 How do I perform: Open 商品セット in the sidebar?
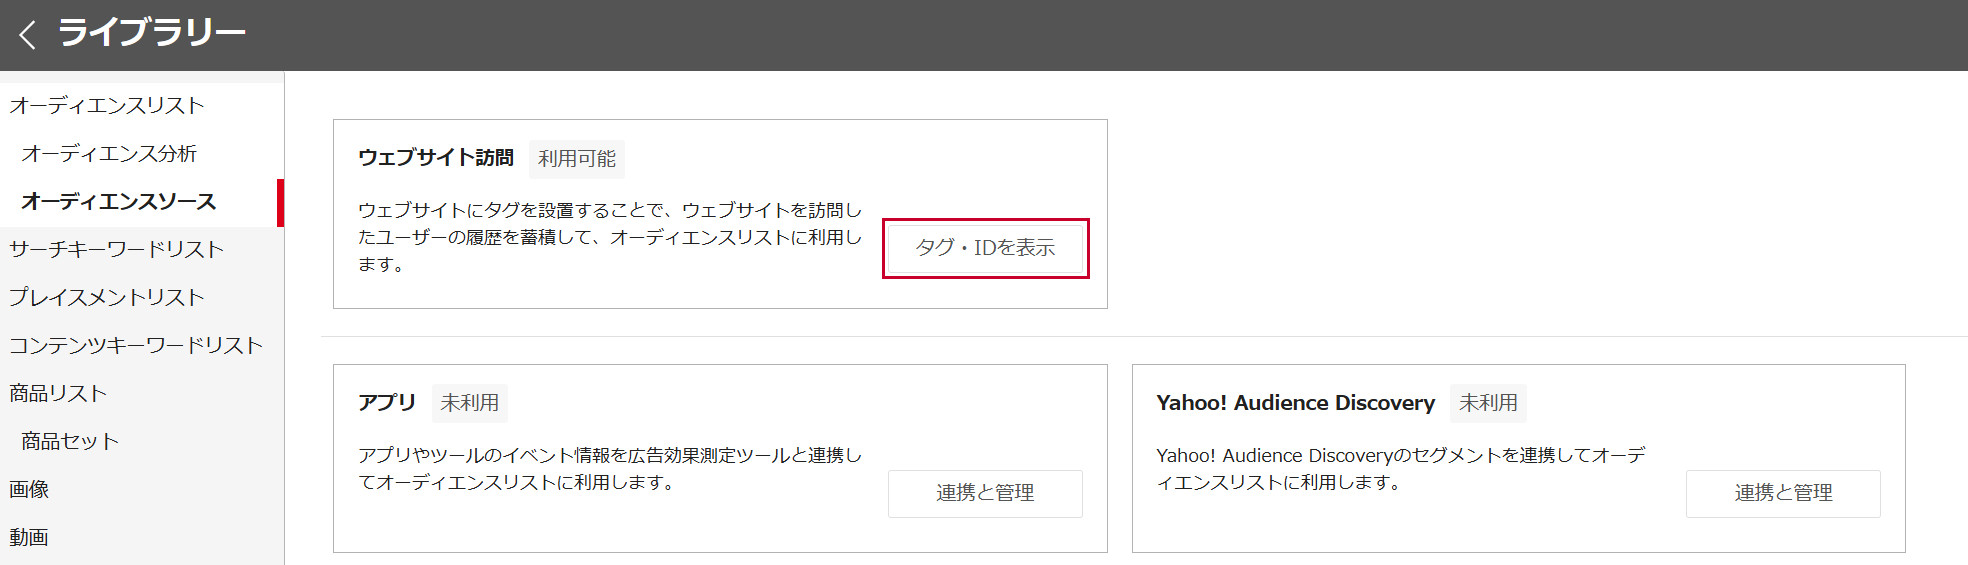(70, 442)
